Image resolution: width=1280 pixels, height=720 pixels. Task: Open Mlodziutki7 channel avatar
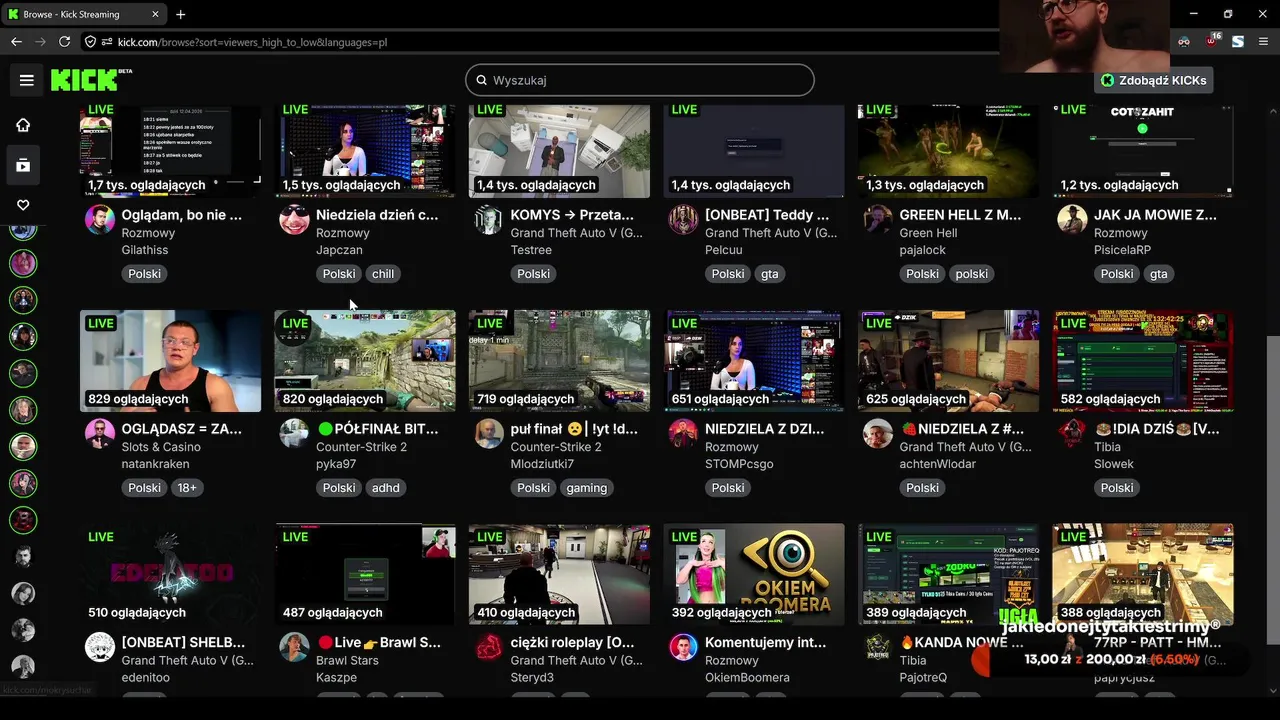[489, 433]
